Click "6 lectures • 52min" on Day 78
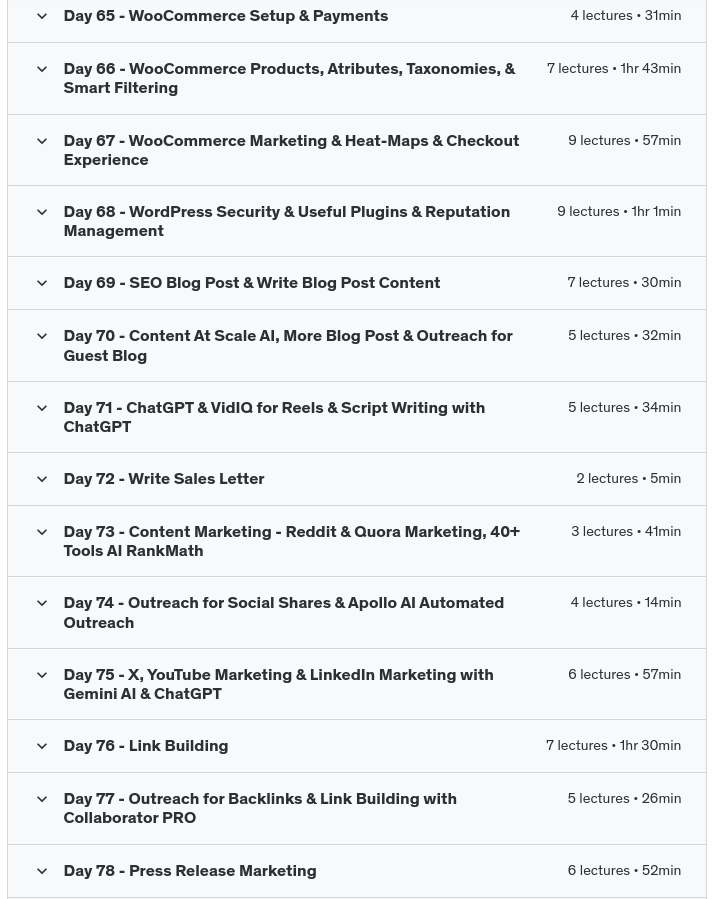Screen dimensions: 712x899 click(624, 871)
